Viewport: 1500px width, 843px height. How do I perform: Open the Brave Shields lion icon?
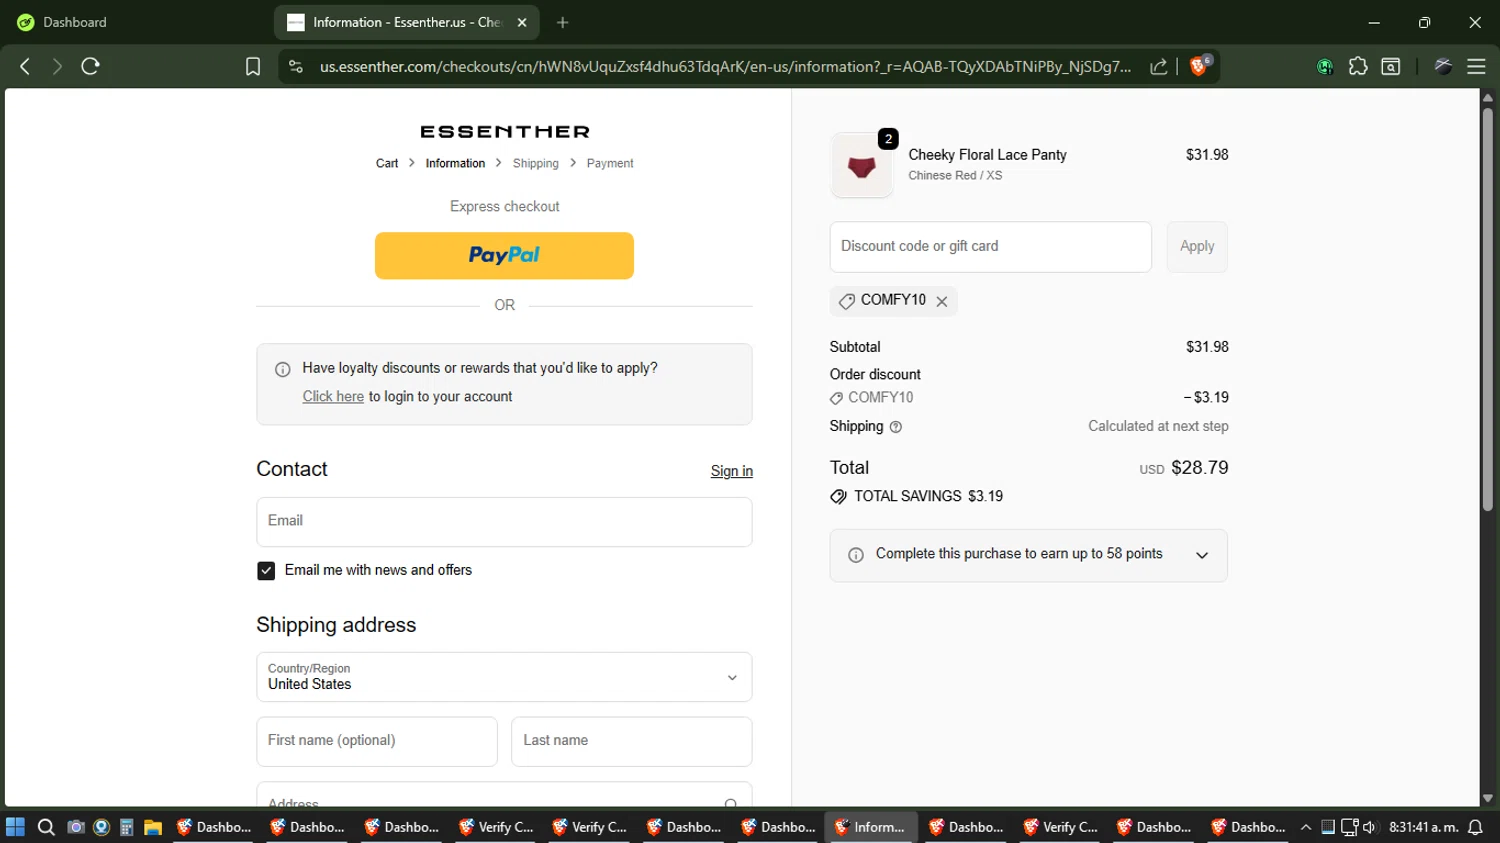[x=1199, y=66]
